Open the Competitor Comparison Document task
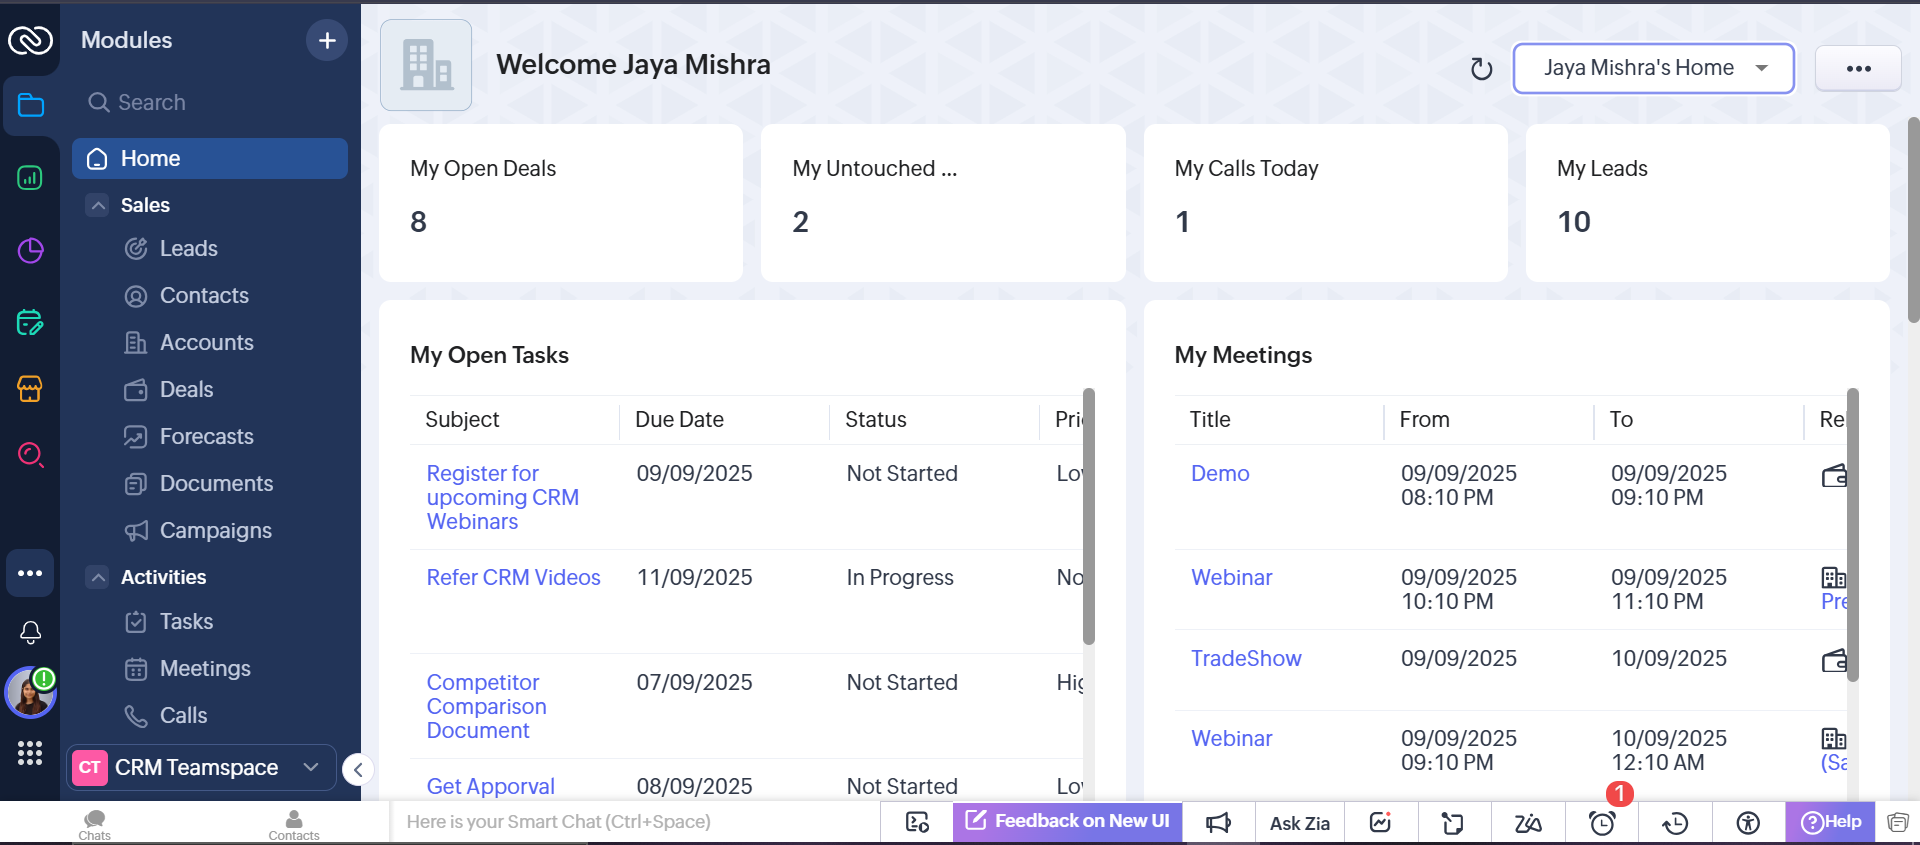The image size is (1920, 845). tap(486, 706)
